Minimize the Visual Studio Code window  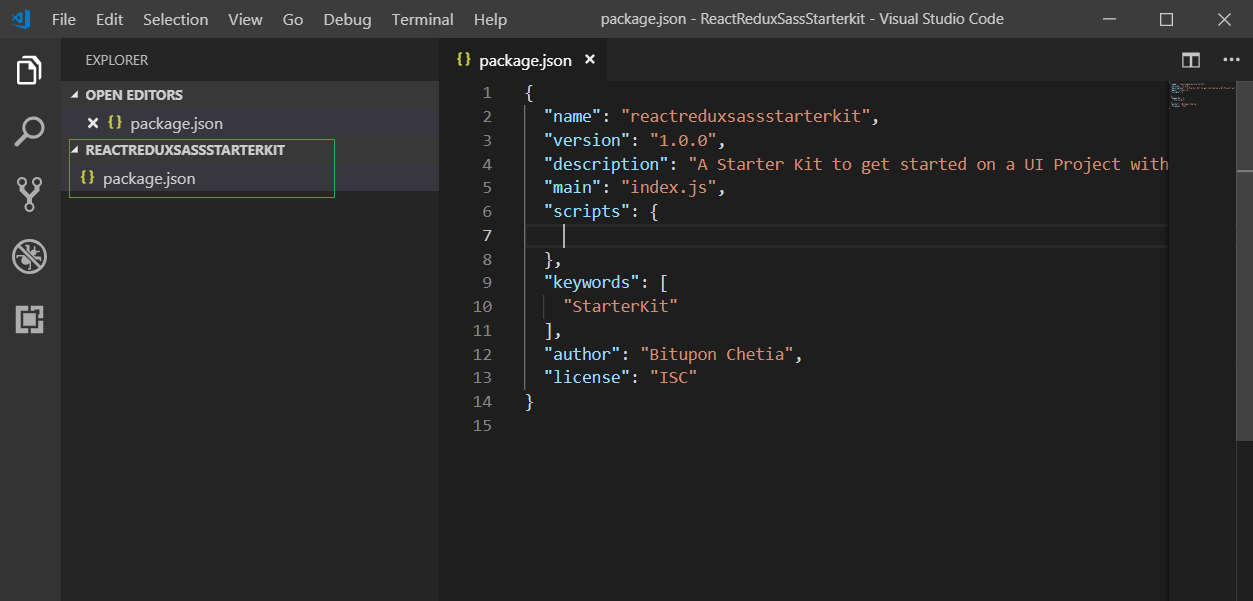(1110, 19)
